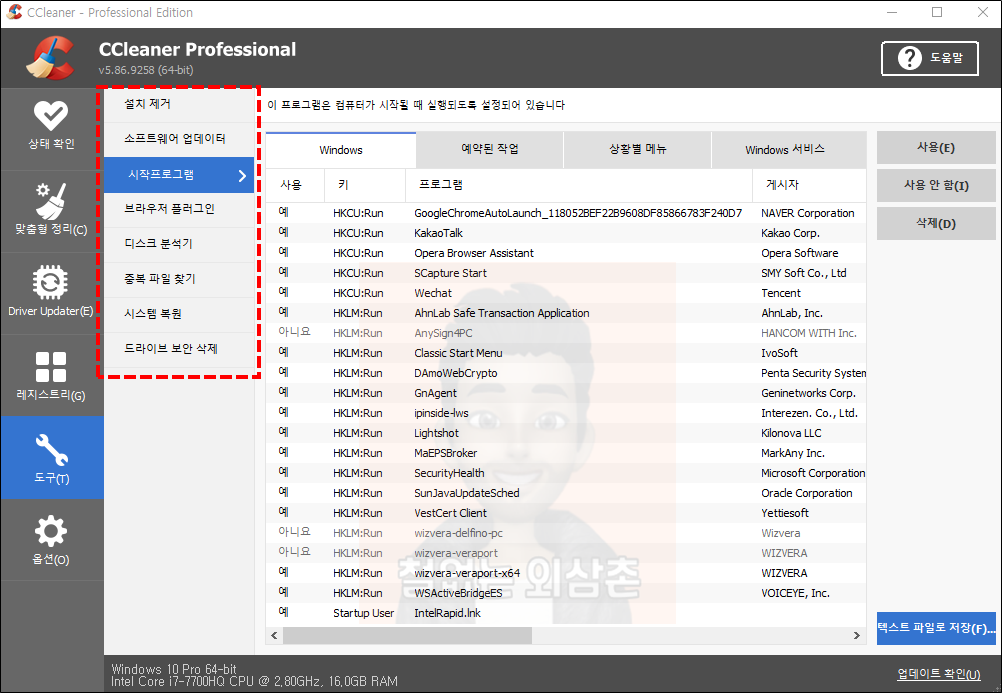Click the CCleaner logo in the header
This screenshot has width=1002, height=693.
click(50, 58)
